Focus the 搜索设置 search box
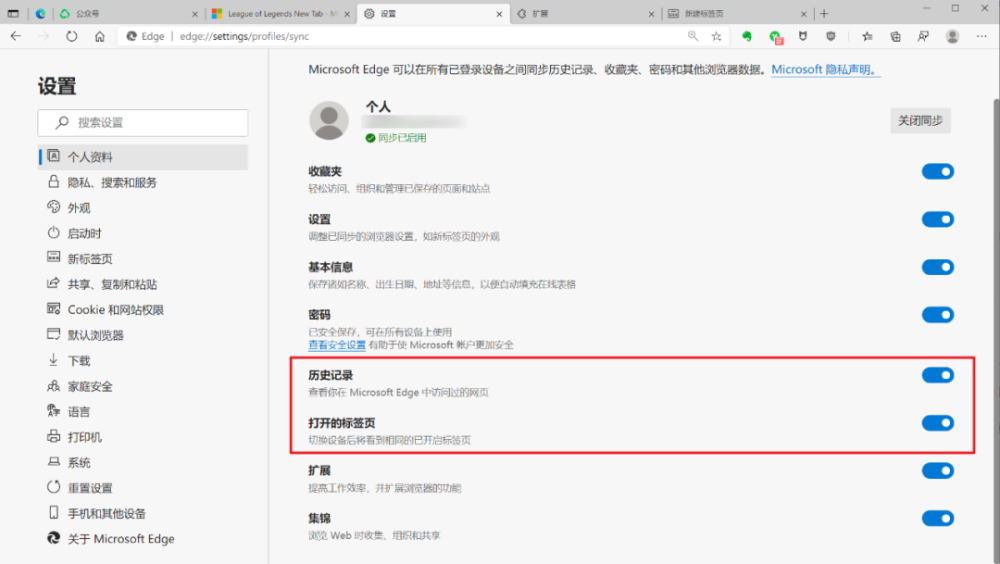The image size is (1000, 564). tap(143, 122)
